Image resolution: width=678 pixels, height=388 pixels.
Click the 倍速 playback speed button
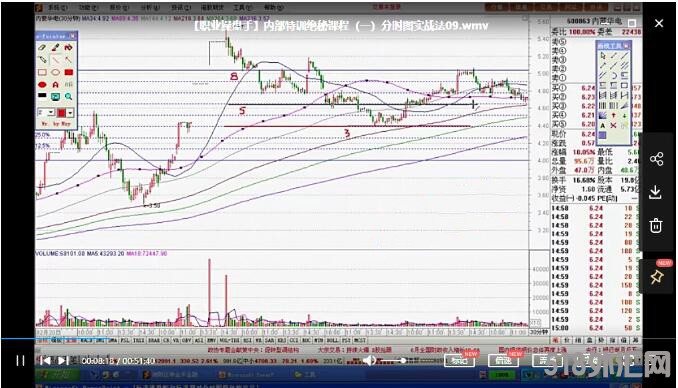pyautogui.click(x=503, y=360)
